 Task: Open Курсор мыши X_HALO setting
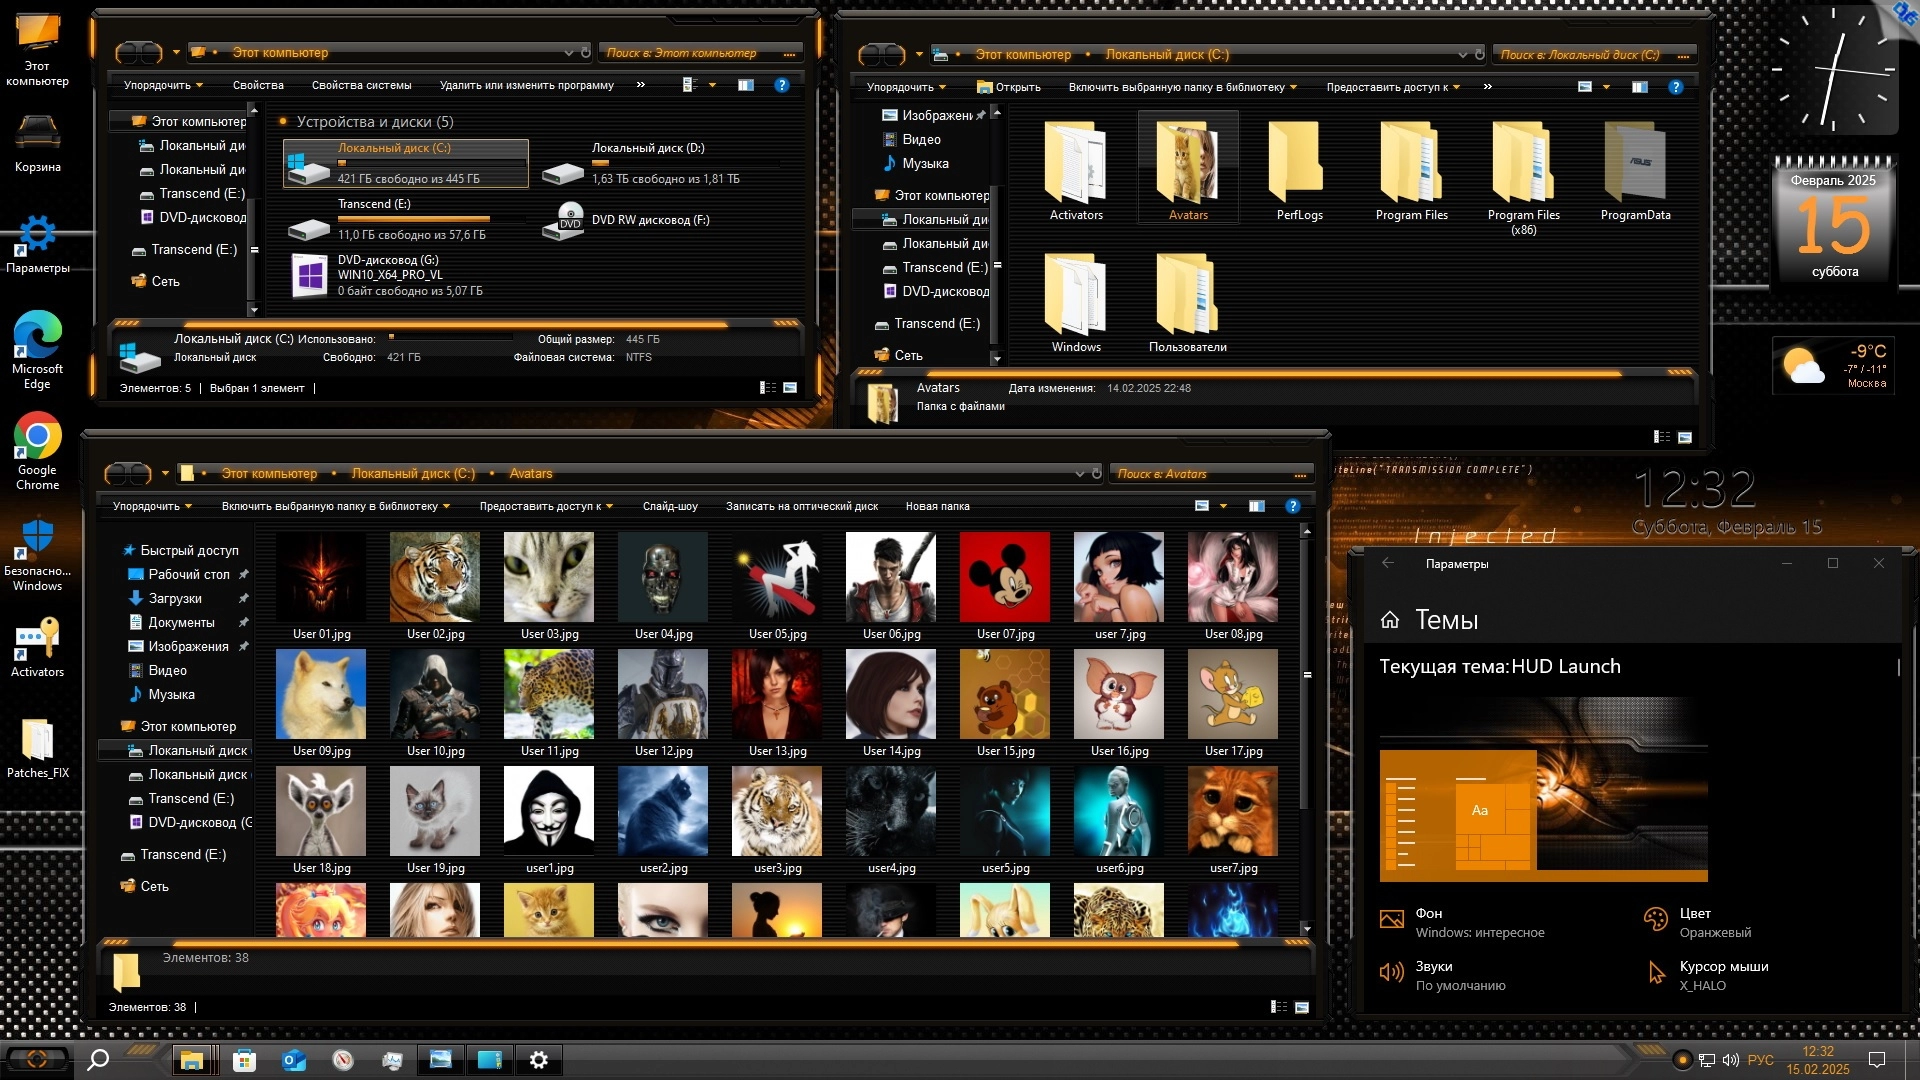(1722, 975)
